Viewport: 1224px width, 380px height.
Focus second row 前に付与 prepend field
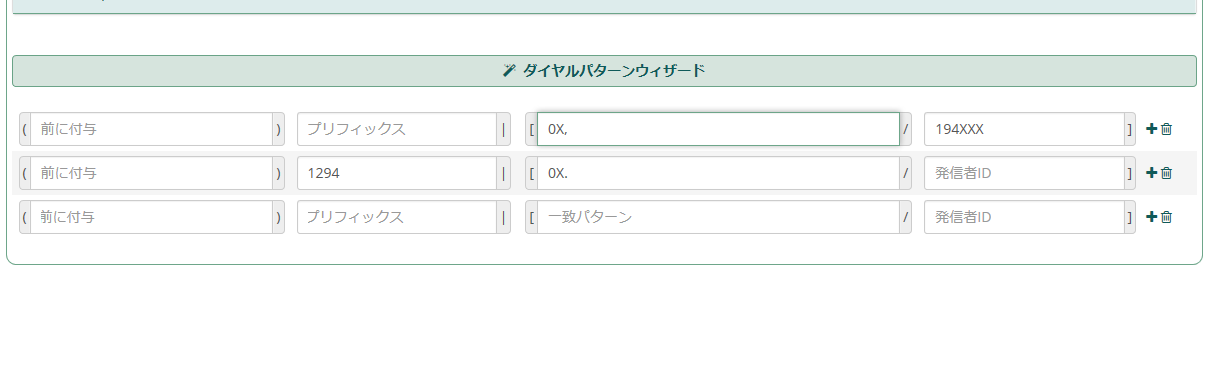pyautogui.click(x=151, y=173)
